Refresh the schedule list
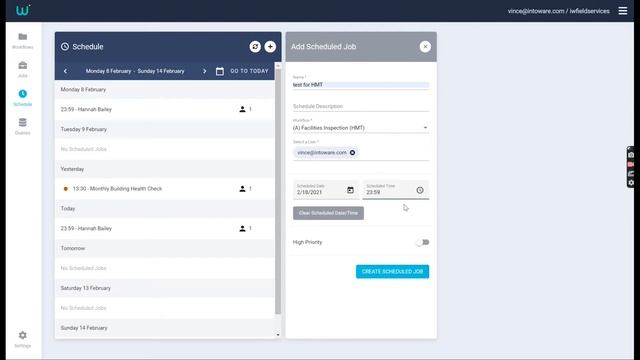The width and height of the screenshot is (640, 360). point(255,47)
